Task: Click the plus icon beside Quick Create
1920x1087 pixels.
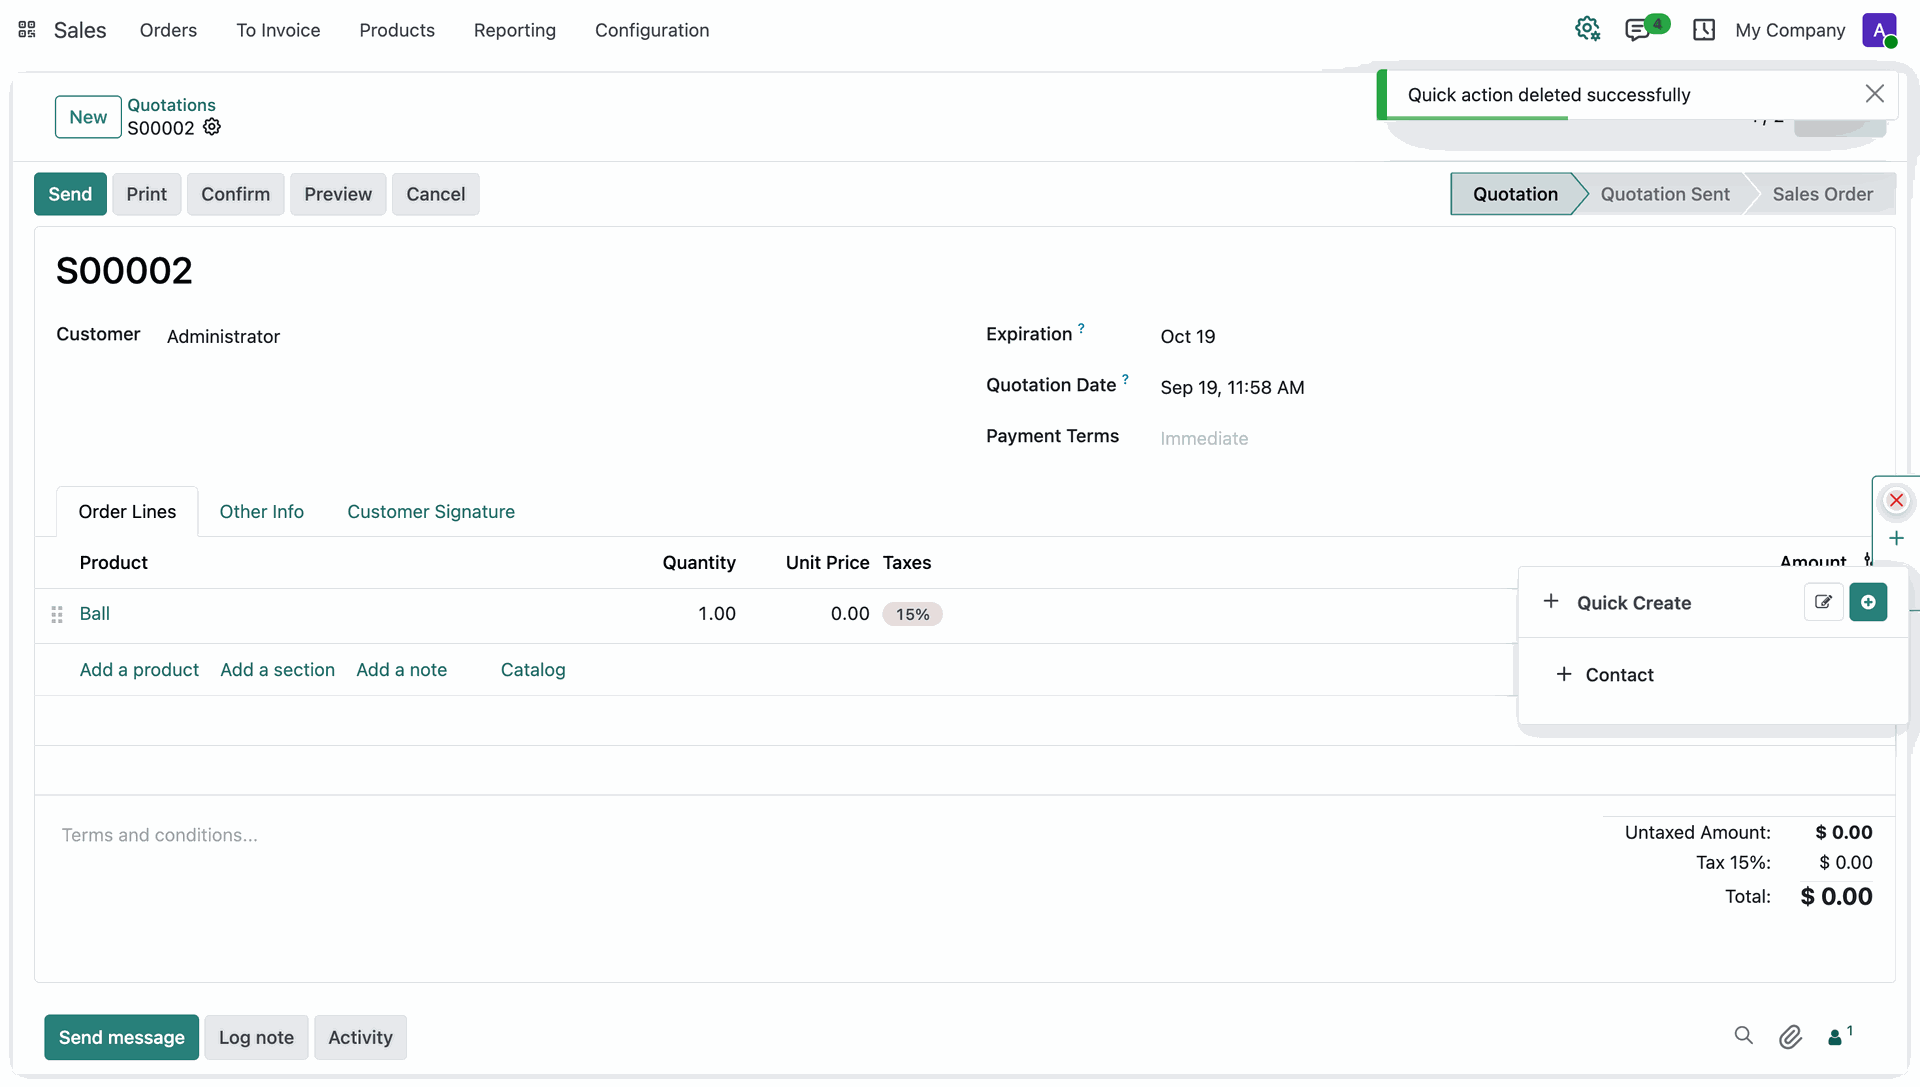Action: (1551, 601)
